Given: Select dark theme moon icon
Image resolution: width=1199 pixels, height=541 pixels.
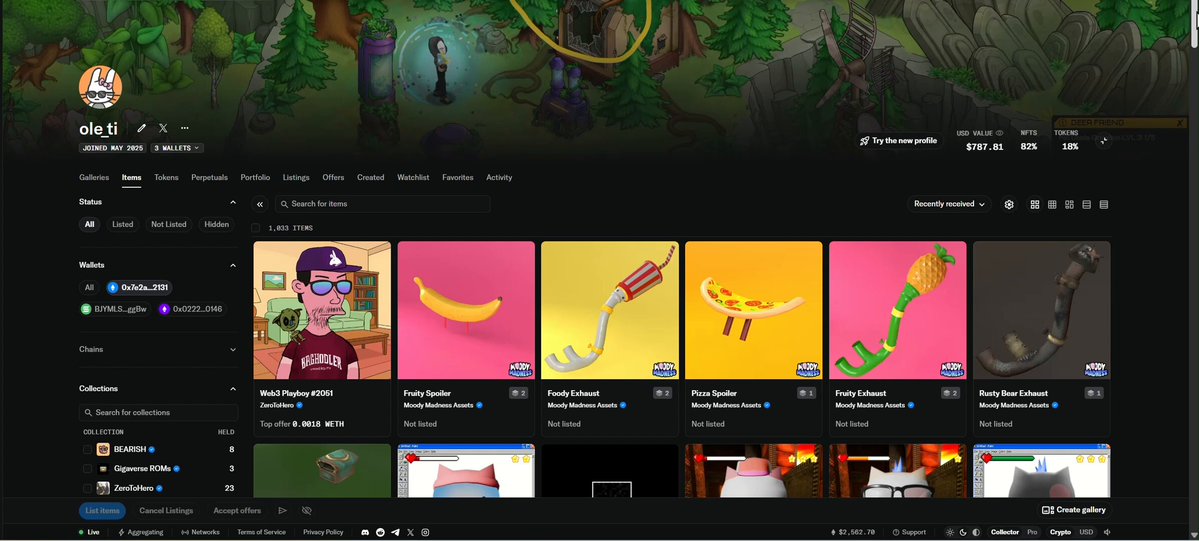Looking at the screenshot, I should click(963, 532).
